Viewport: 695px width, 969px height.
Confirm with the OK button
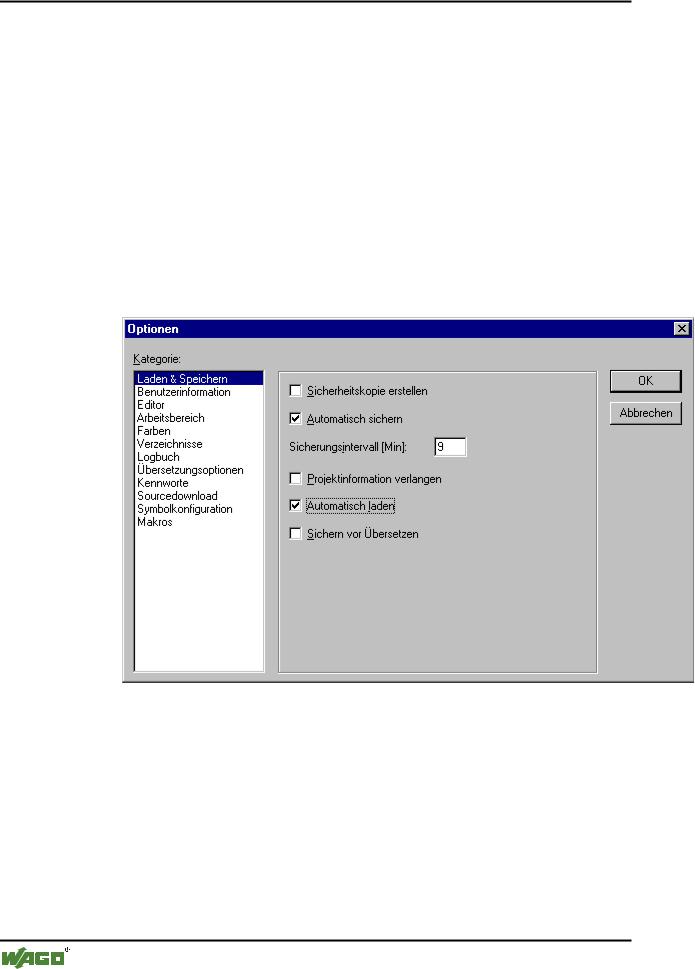(646, 381)
